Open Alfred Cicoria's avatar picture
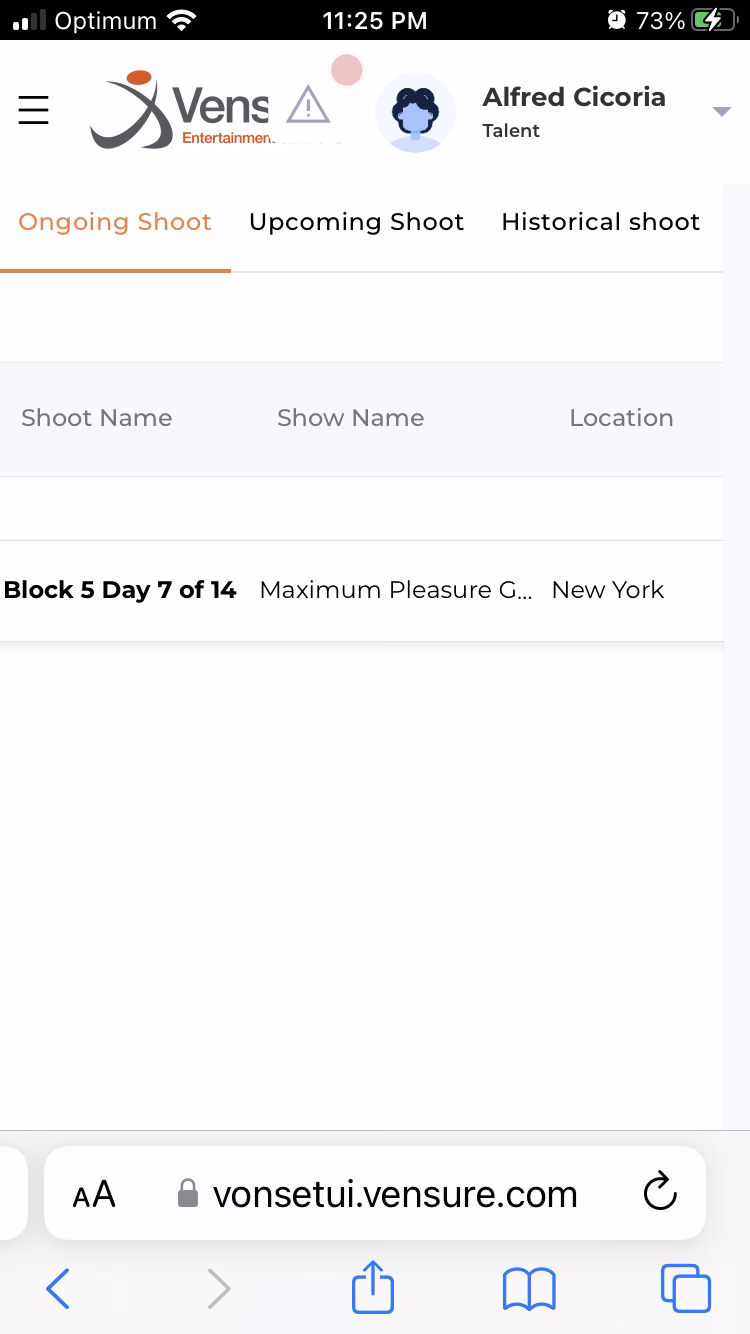The height and width of the screenshot is (1334, 750). pos(415,113)
